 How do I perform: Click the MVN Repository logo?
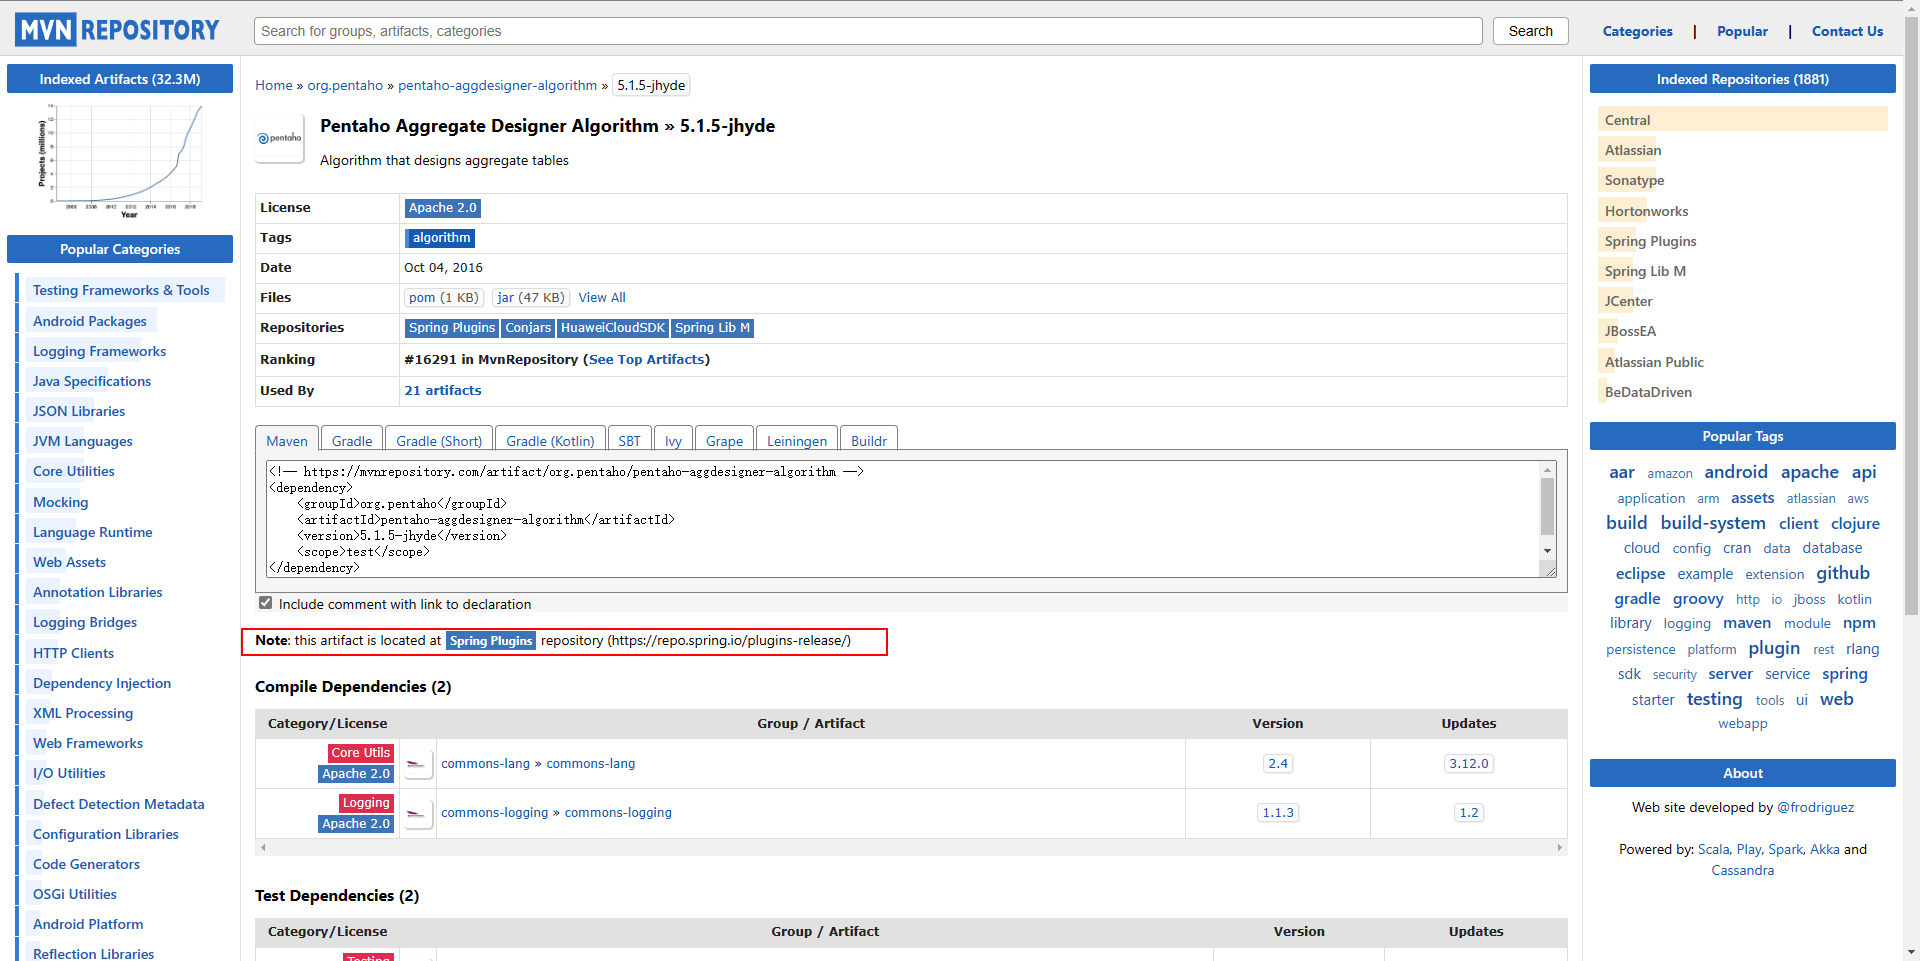pos(117,30)
